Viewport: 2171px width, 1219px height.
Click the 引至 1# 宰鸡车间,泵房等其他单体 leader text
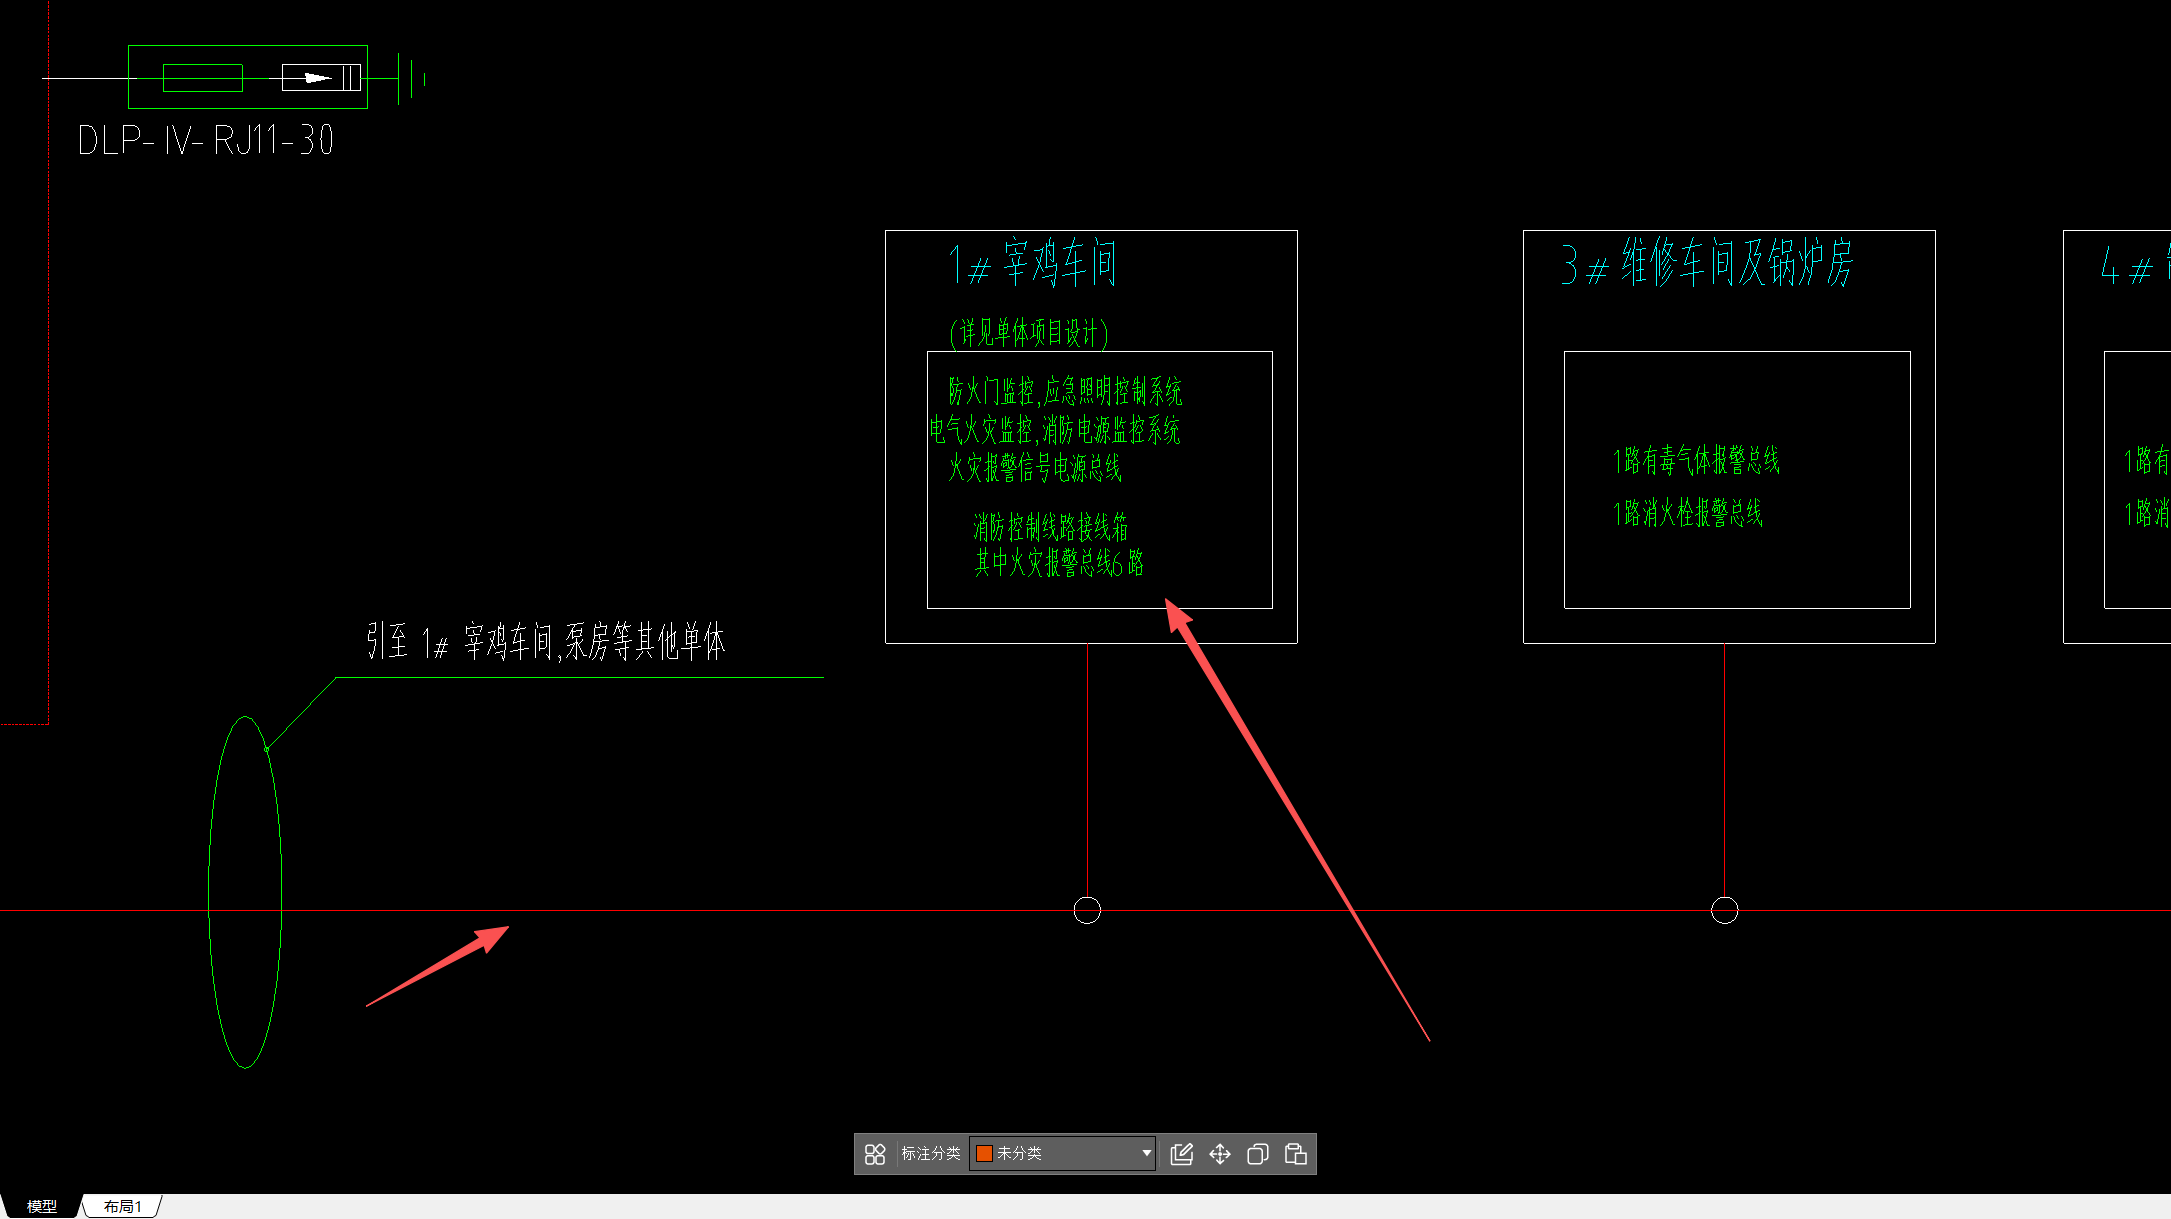click(545, 642)
